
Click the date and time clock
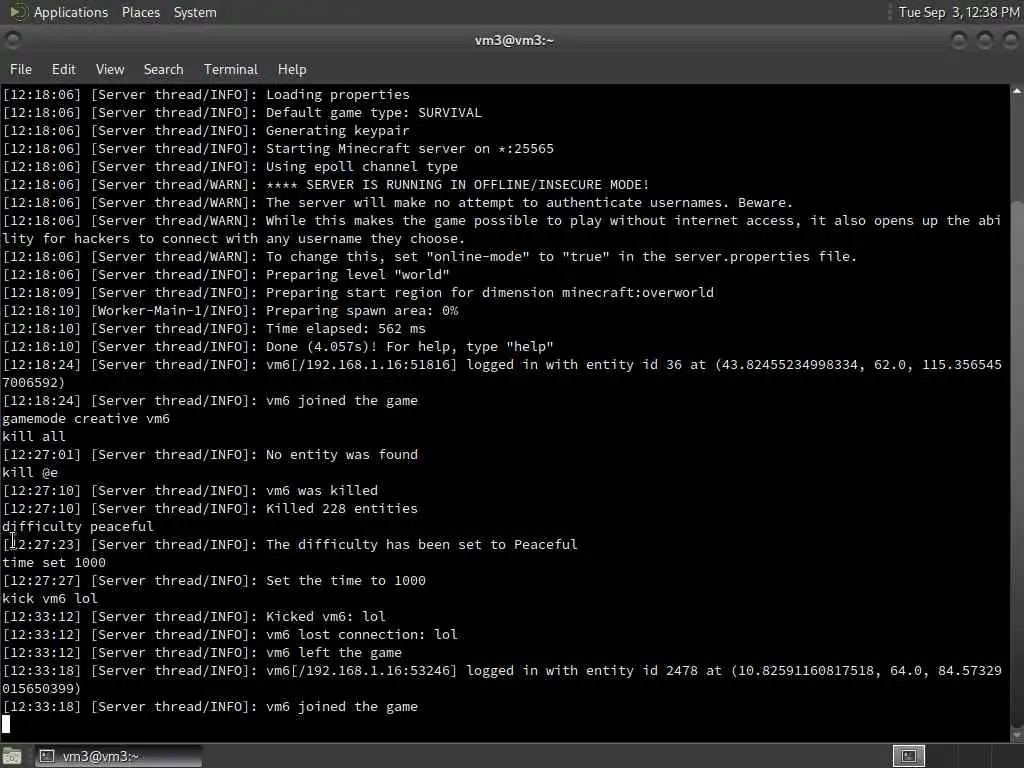tap(958, 12)
